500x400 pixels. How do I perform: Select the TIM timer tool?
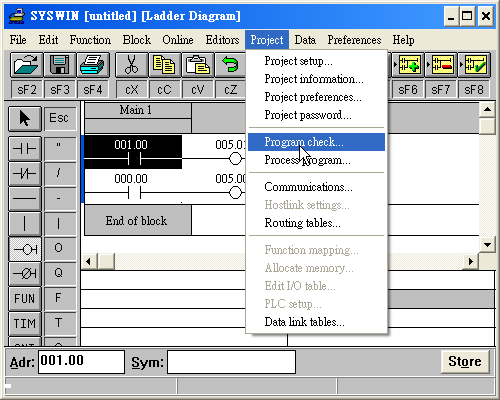tap(25, 324)
